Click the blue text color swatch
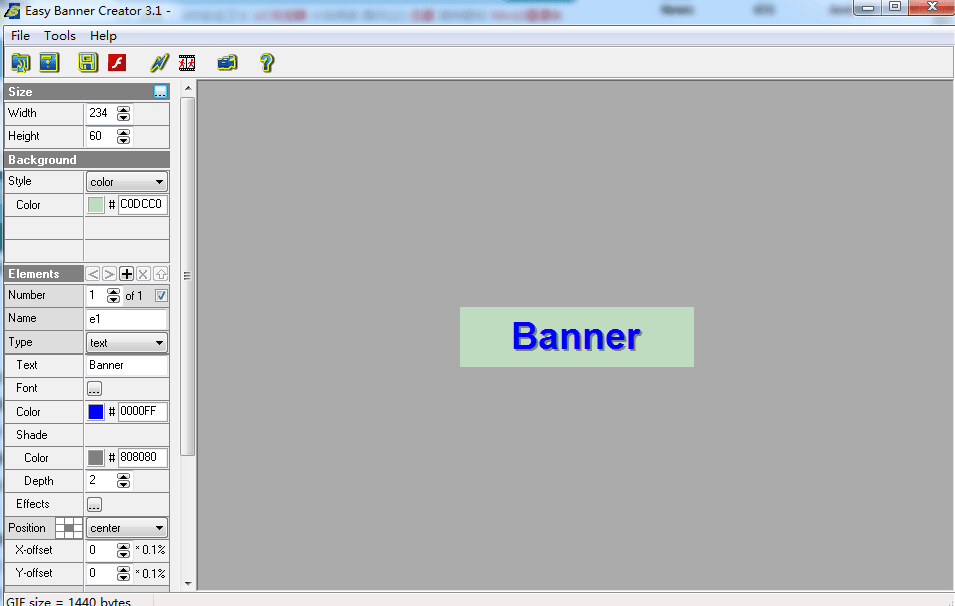The width and height of the screenshot is (955, 606). (x=95, y=411)
